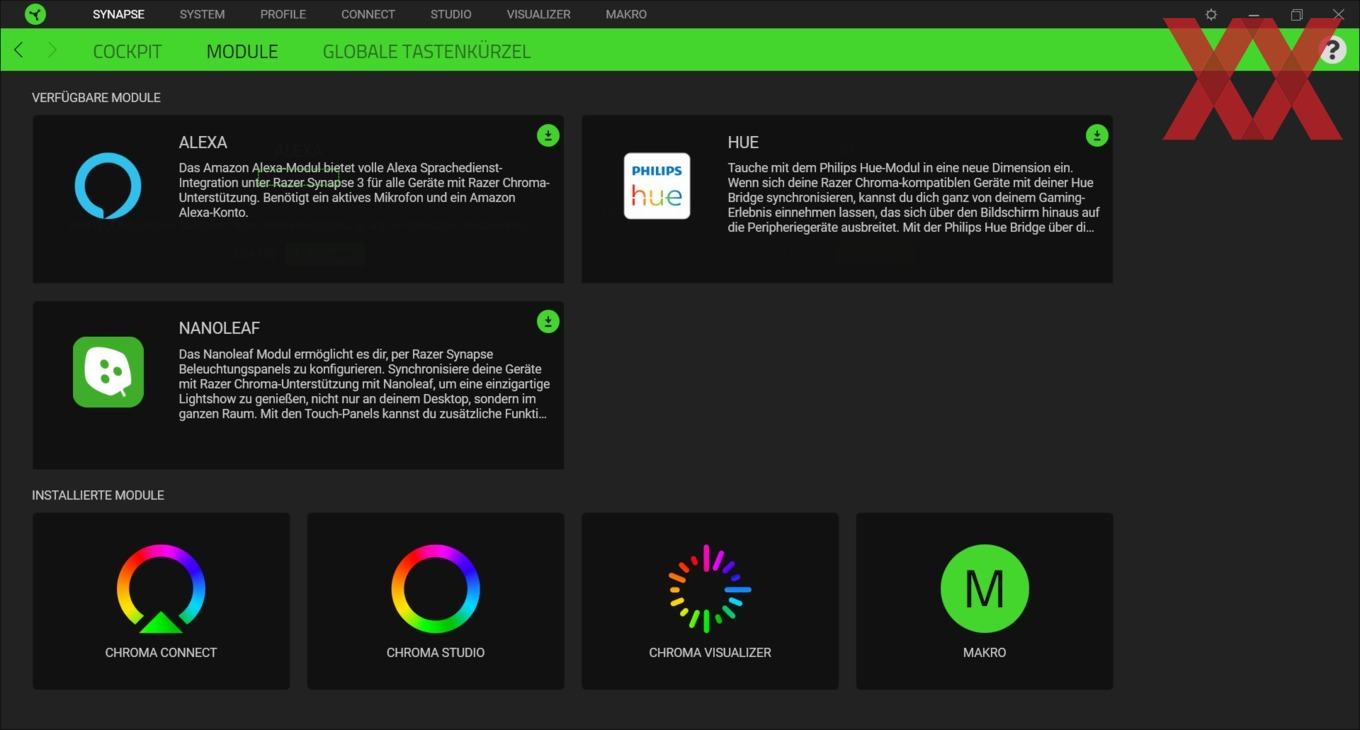Click the Alexa module description text

click(x=364, y=190)
